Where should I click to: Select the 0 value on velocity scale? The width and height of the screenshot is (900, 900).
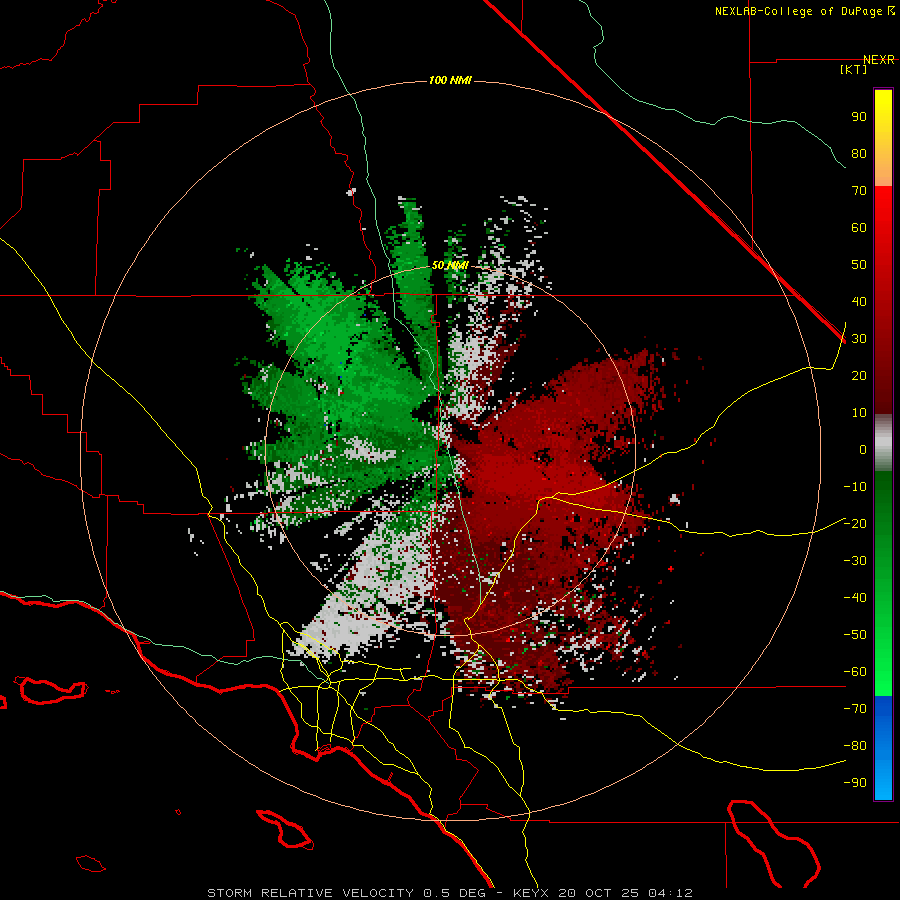click(x=863, y=449)
